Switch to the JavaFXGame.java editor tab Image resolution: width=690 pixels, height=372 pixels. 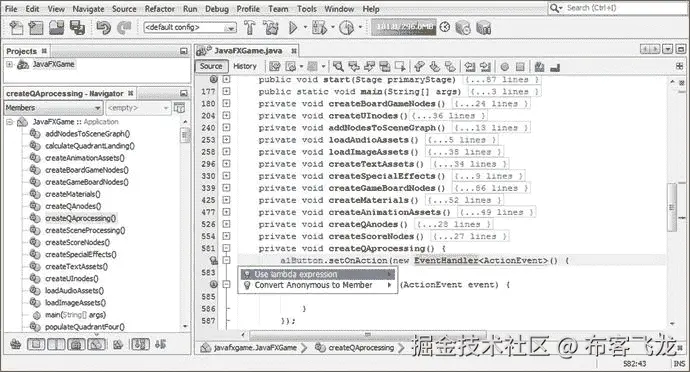(247, 51)
